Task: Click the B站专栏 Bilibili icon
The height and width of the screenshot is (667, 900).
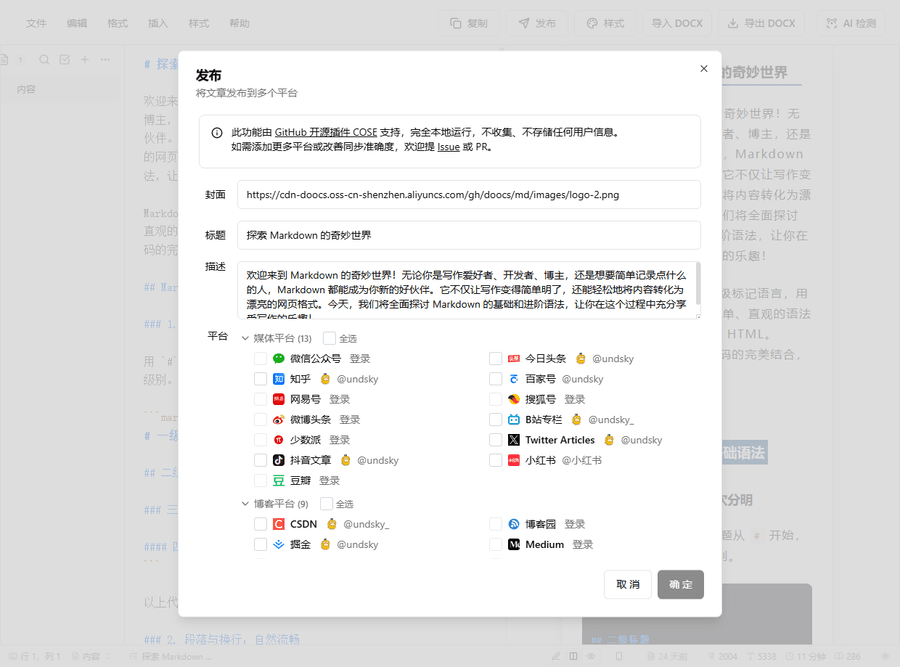Action: [x=514, y=420]
